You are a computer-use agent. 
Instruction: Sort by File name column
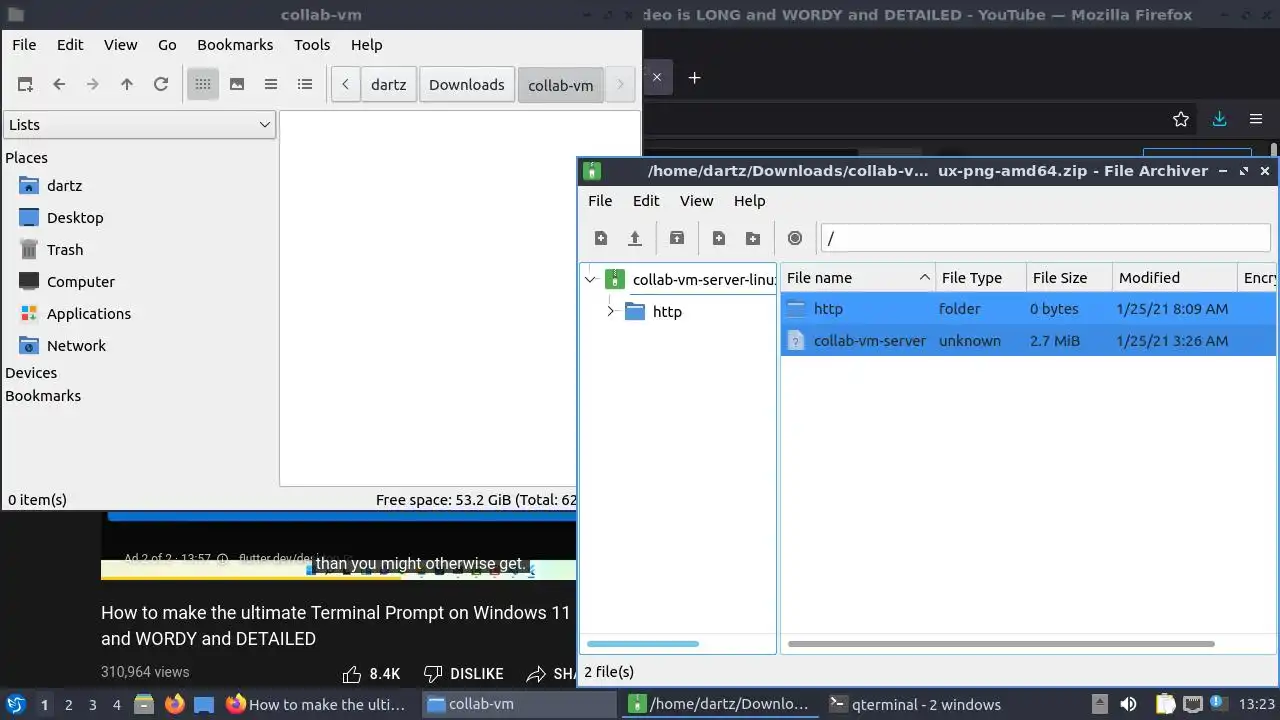pyautogui.click(x=858, y=278)
